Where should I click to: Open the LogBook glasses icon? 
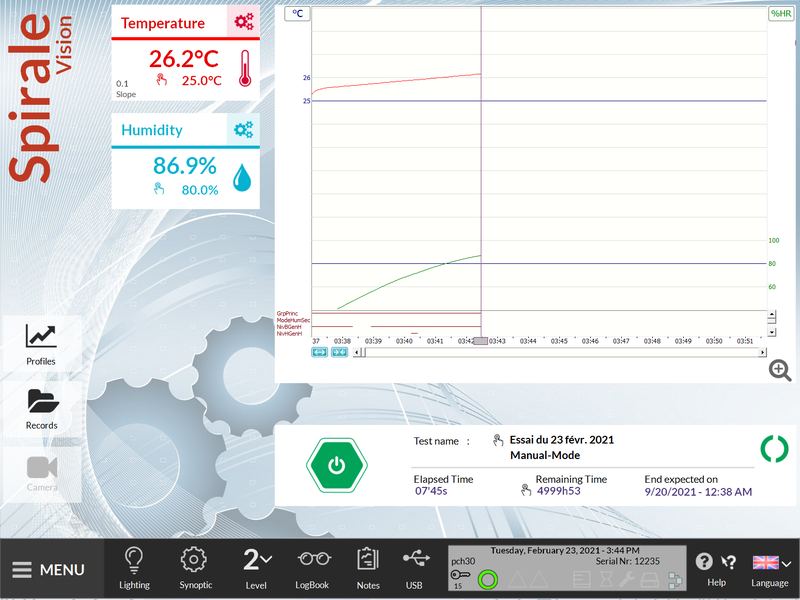[312, 567]
